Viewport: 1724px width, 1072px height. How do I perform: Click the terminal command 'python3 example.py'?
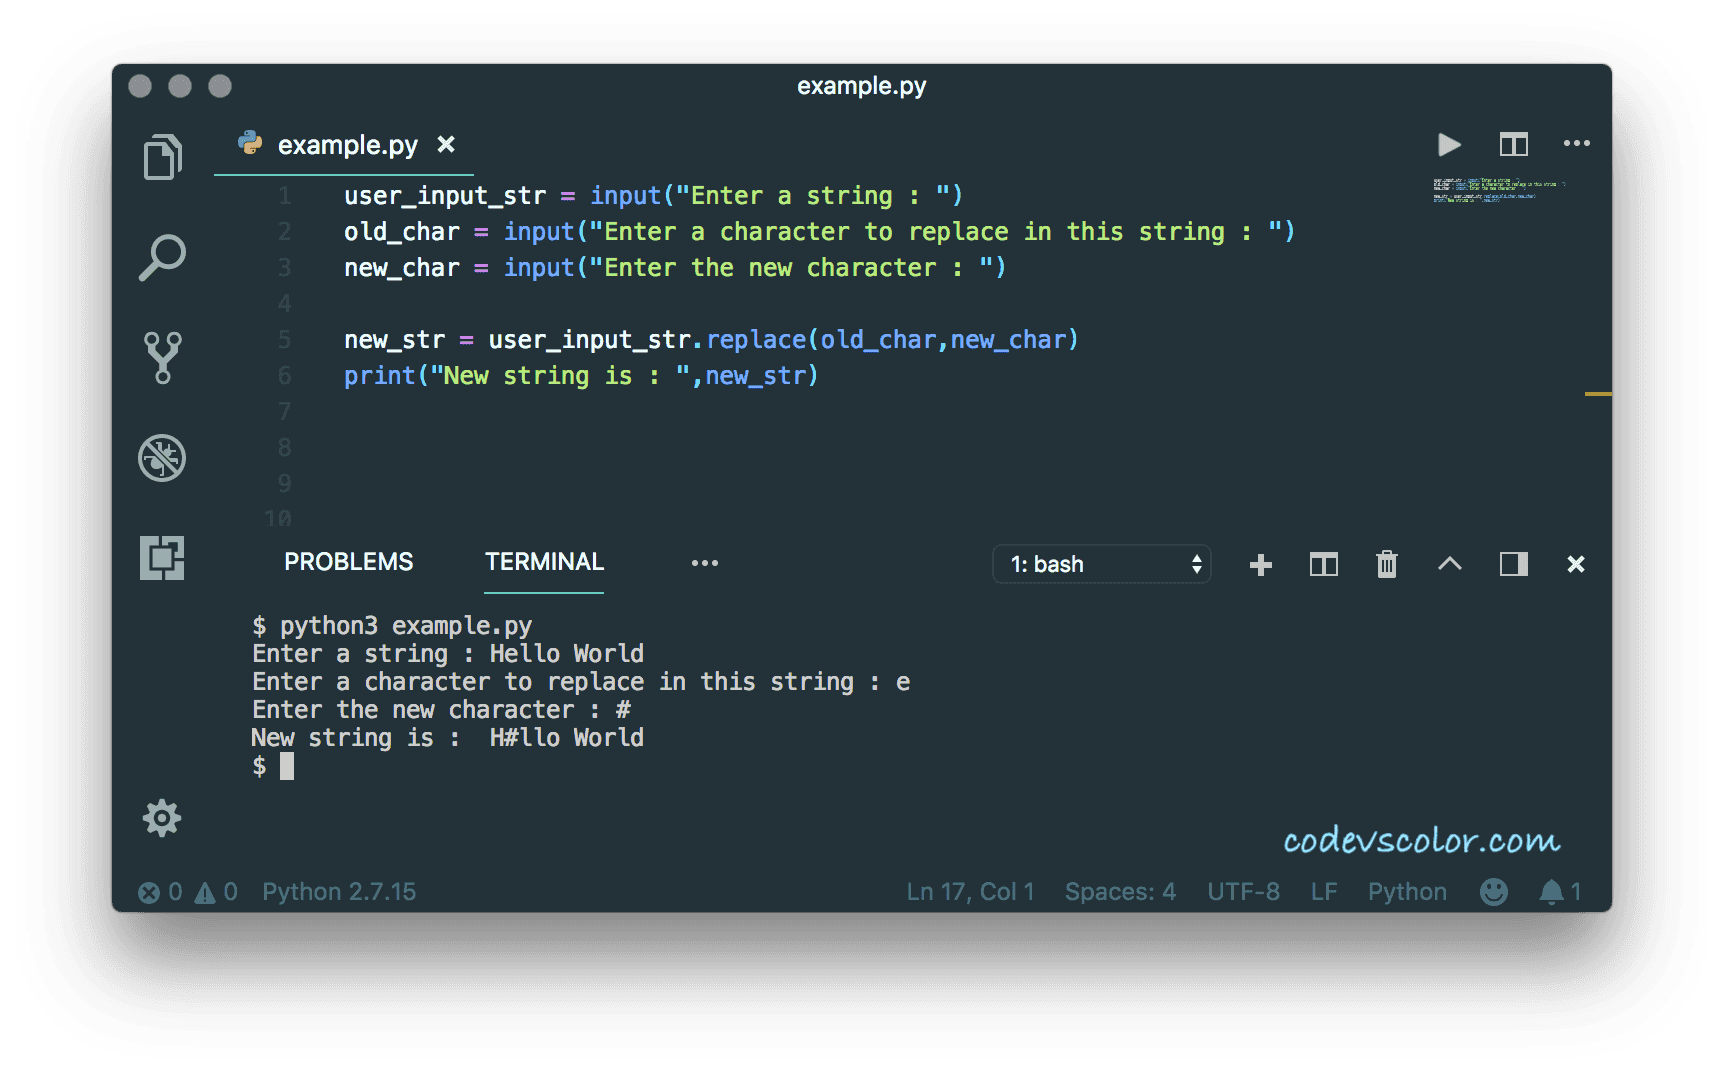[406, 626]
